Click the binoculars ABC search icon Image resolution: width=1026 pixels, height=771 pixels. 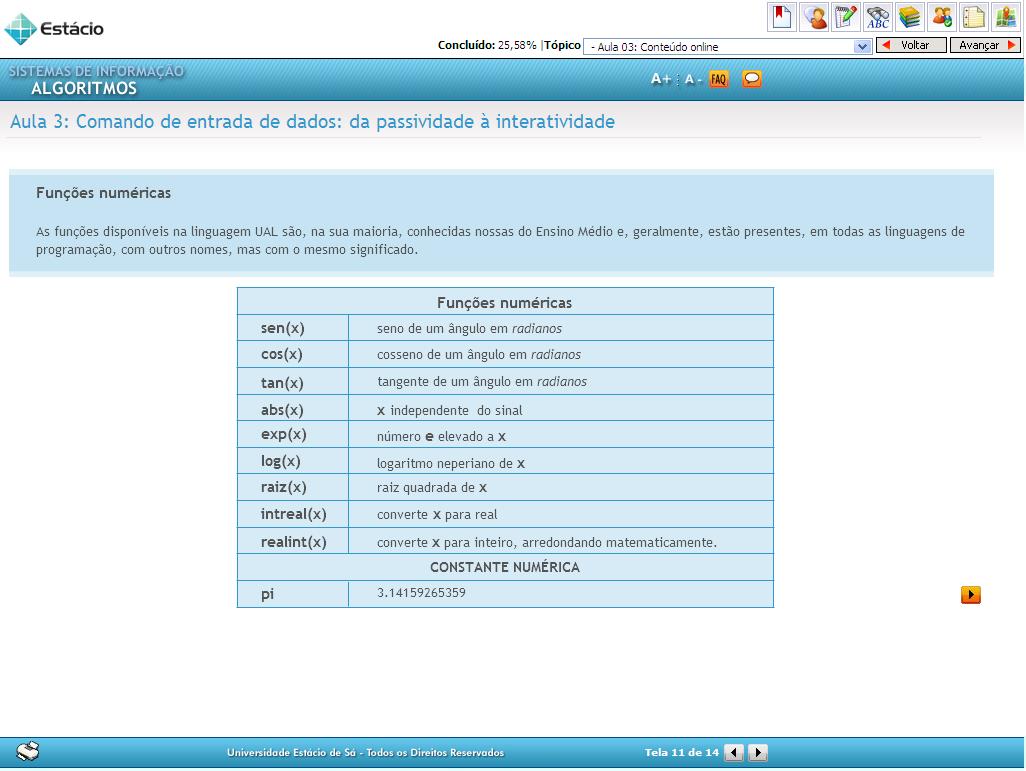[x=878, y=17]
